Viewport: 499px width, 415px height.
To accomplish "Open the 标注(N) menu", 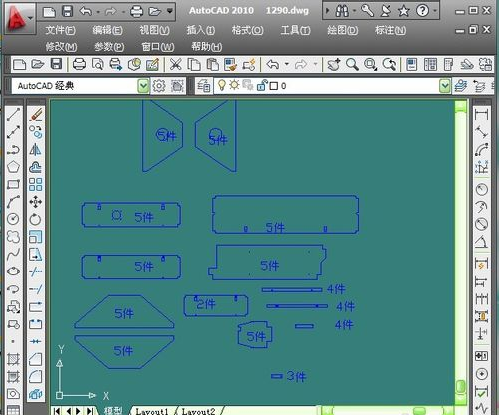I will click(390, 30).
